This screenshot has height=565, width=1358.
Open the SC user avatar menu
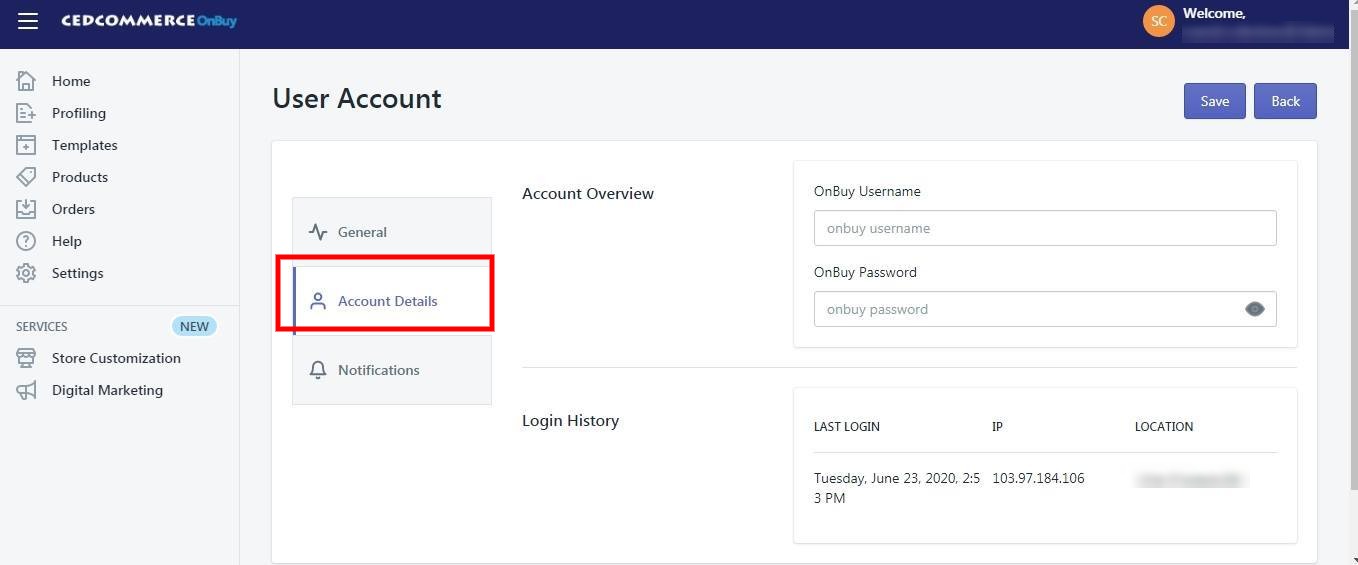tap(1158, 21)
